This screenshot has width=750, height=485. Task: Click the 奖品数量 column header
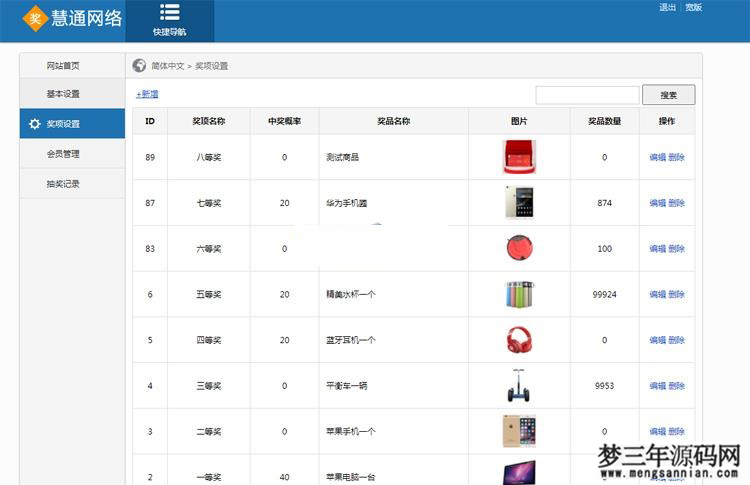point(605,121)
